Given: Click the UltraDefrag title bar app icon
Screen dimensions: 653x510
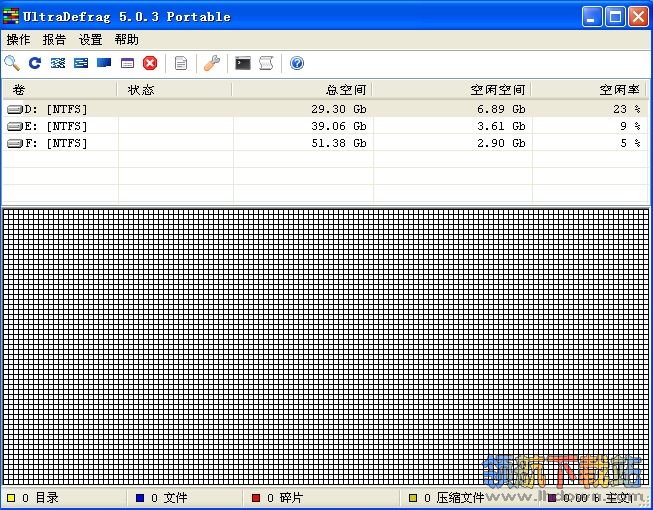Looking at the screenshot, I should 11,16.
